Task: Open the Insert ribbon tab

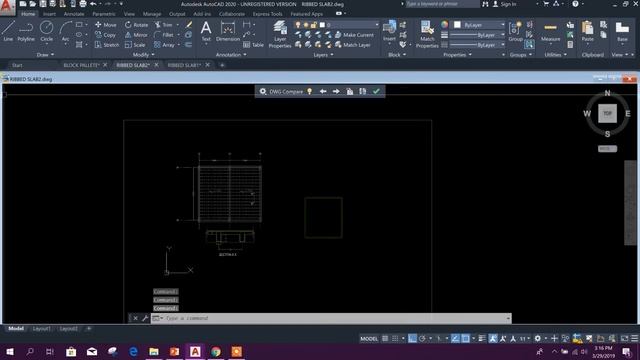Action: point(49,14)
